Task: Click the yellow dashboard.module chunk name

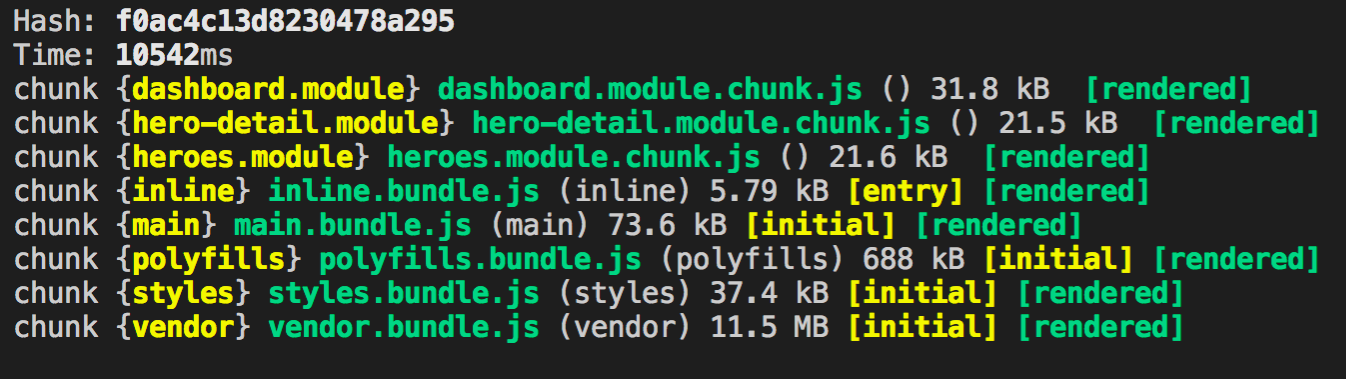Action: pyautogui.click(x=269, y=89)
